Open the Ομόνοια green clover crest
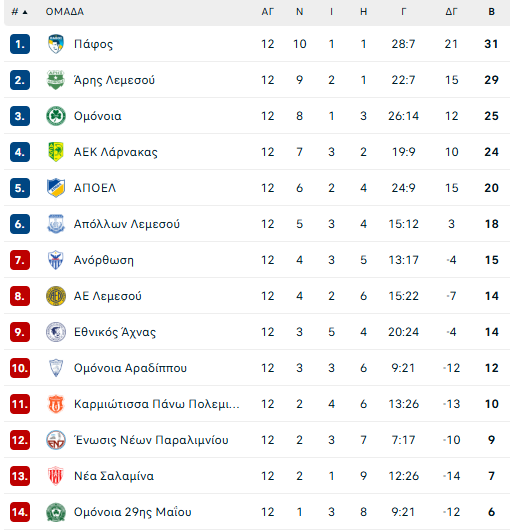 point(56,116)
